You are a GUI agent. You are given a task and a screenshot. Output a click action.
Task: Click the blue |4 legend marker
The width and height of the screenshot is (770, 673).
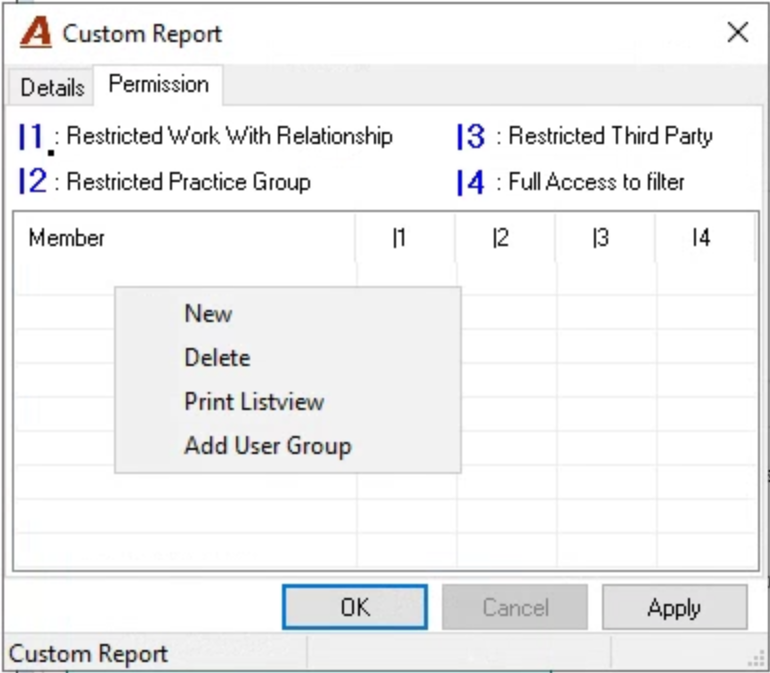pos(471,182)
